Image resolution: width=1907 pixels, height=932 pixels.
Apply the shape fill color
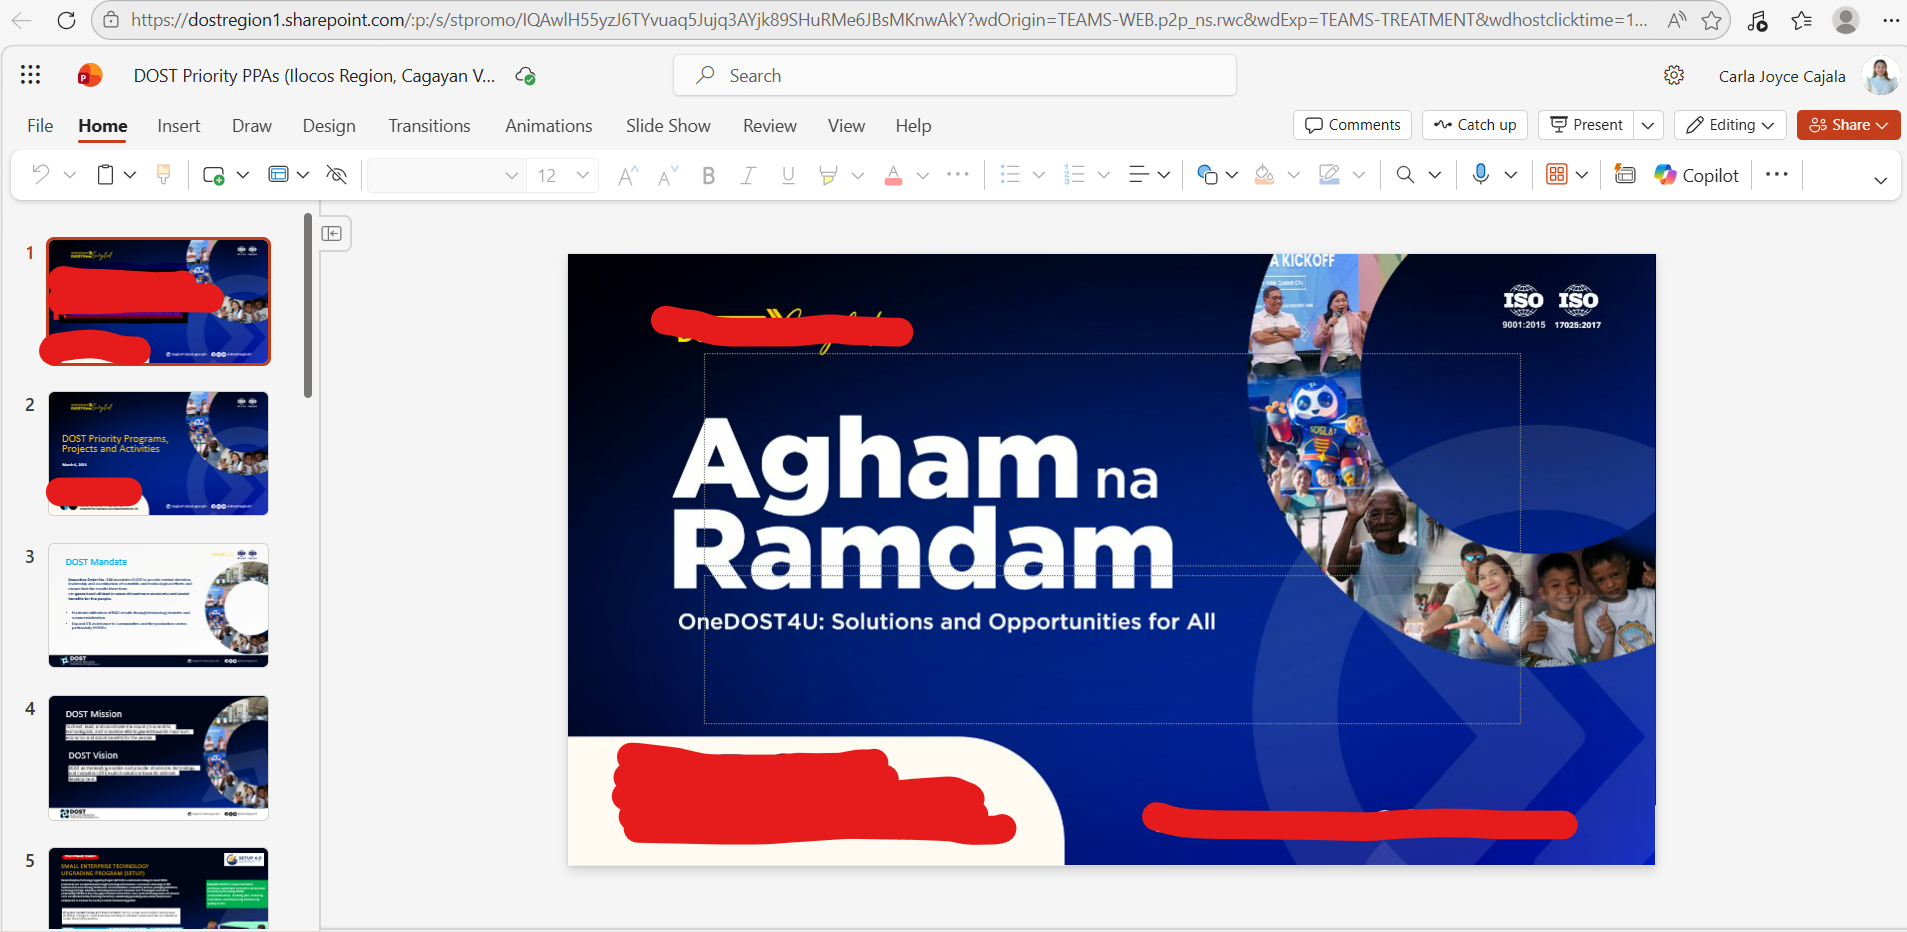pos(1264,175)
